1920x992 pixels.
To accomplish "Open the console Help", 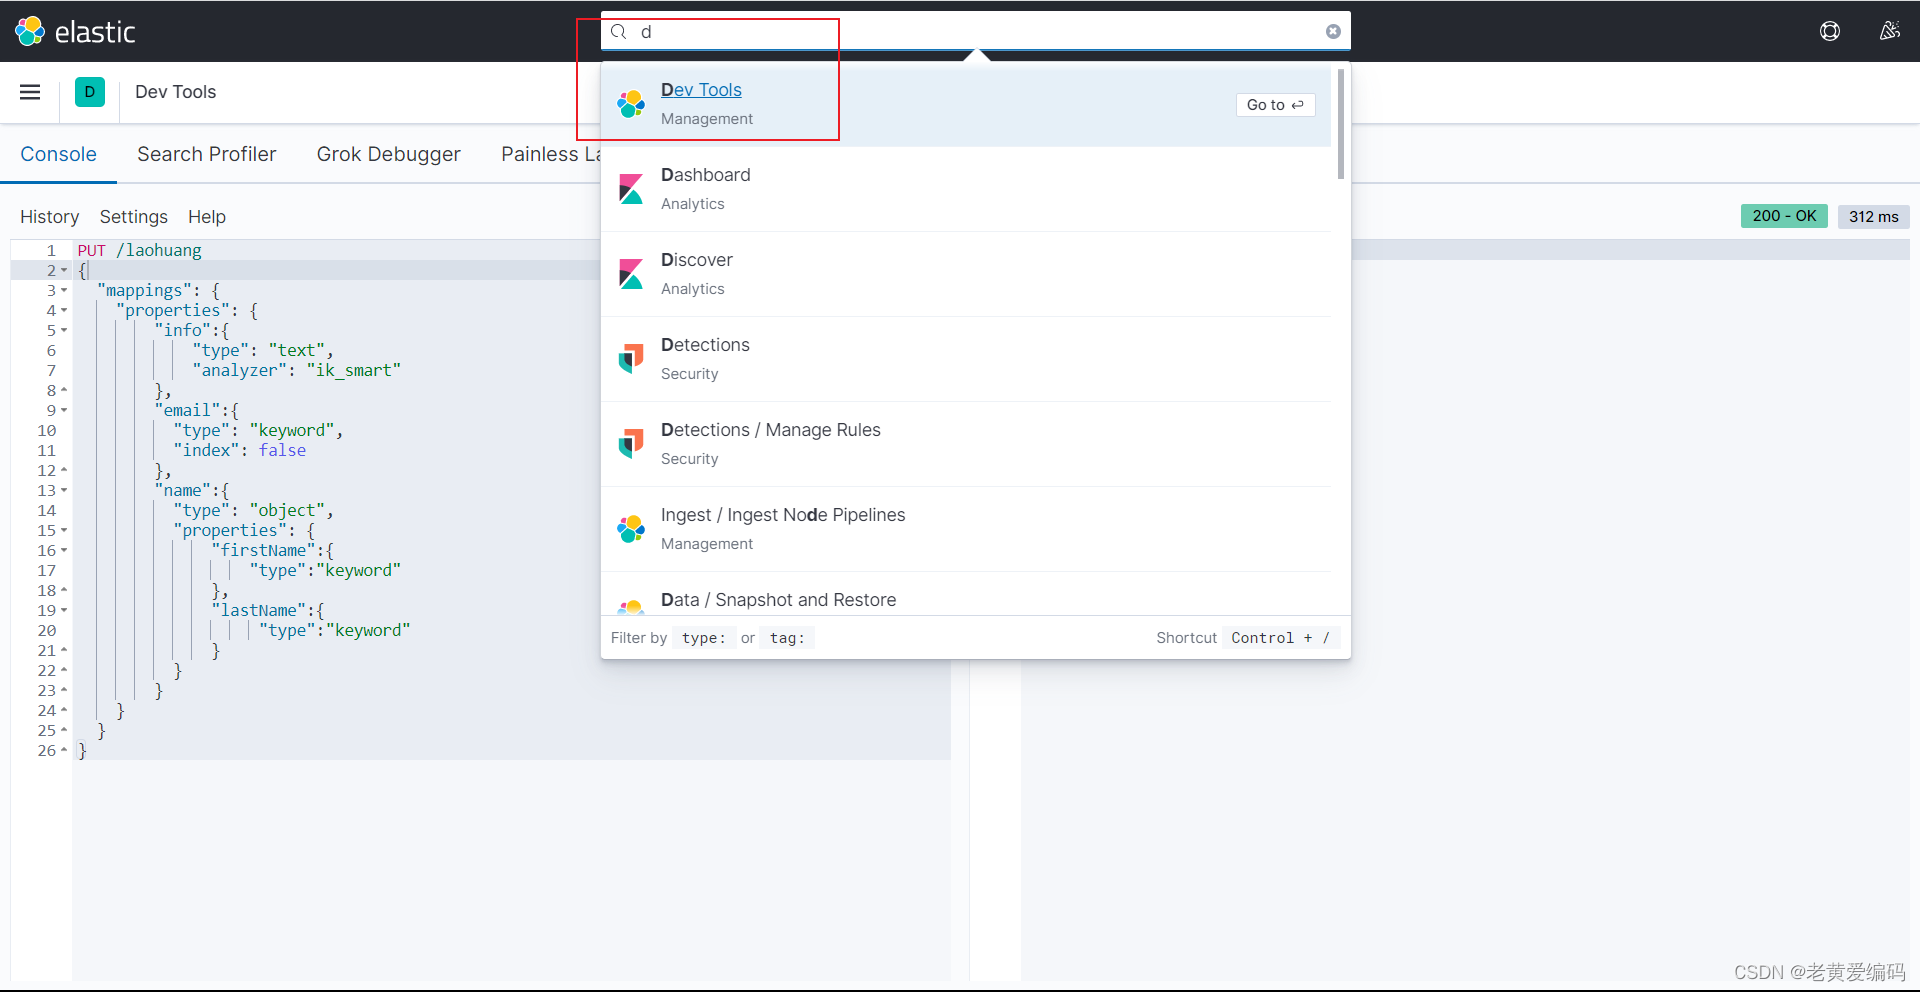I will coord(207,217).
